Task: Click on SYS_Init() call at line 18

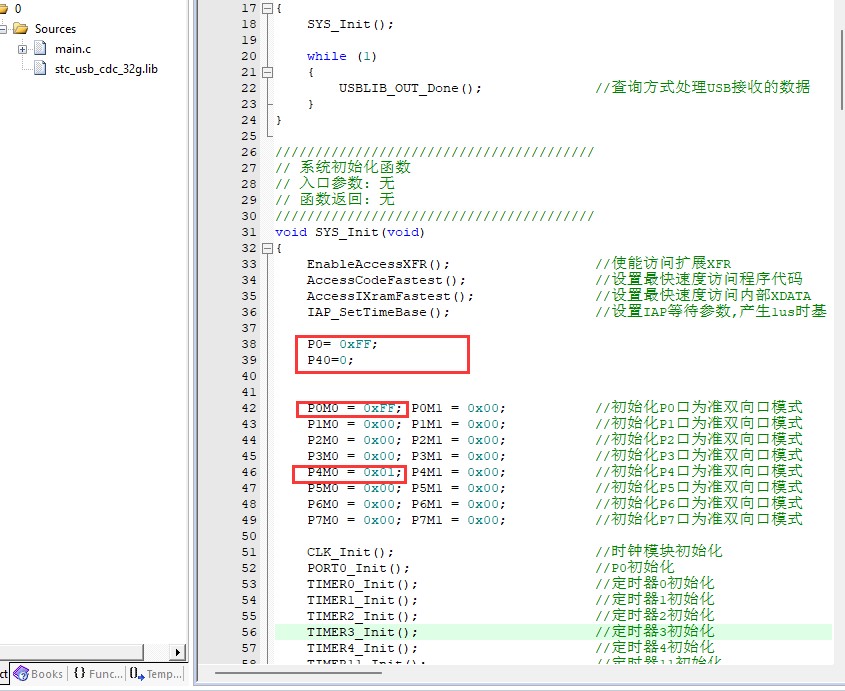Action: coord(350,24)
